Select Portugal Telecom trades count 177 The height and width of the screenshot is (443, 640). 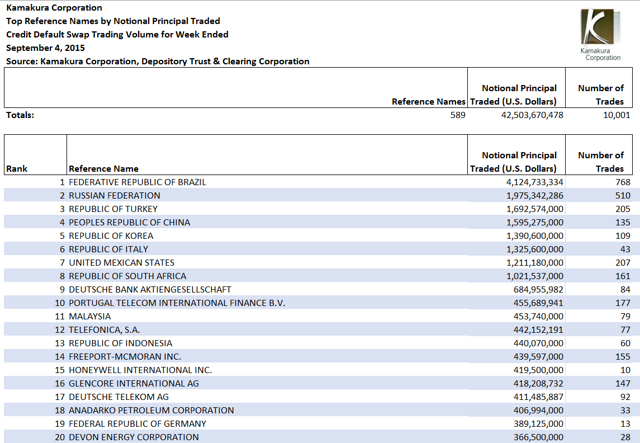[623, 303]
